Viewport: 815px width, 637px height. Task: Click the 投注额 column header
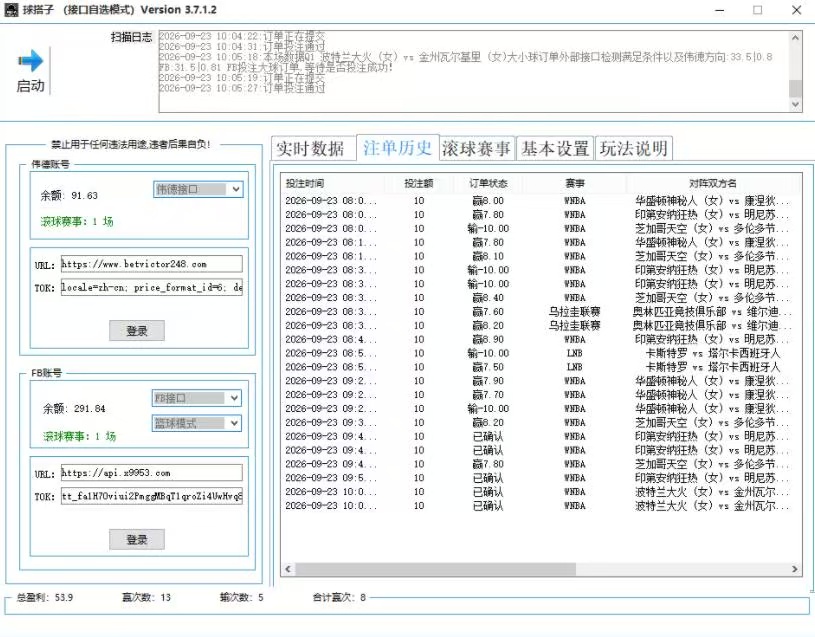pyautogui.click(x=419, y=183)
